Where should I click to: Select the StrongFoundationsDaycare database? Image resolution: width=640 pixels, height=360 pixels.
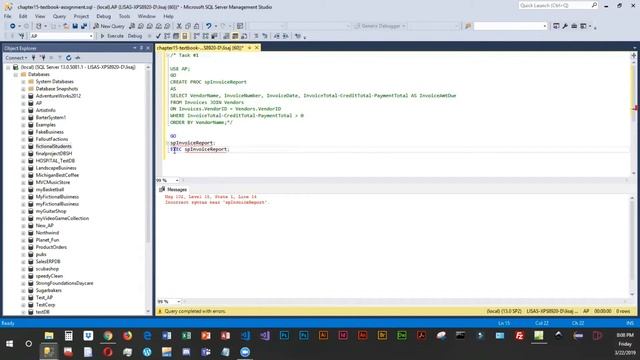(x=64, y=283)
